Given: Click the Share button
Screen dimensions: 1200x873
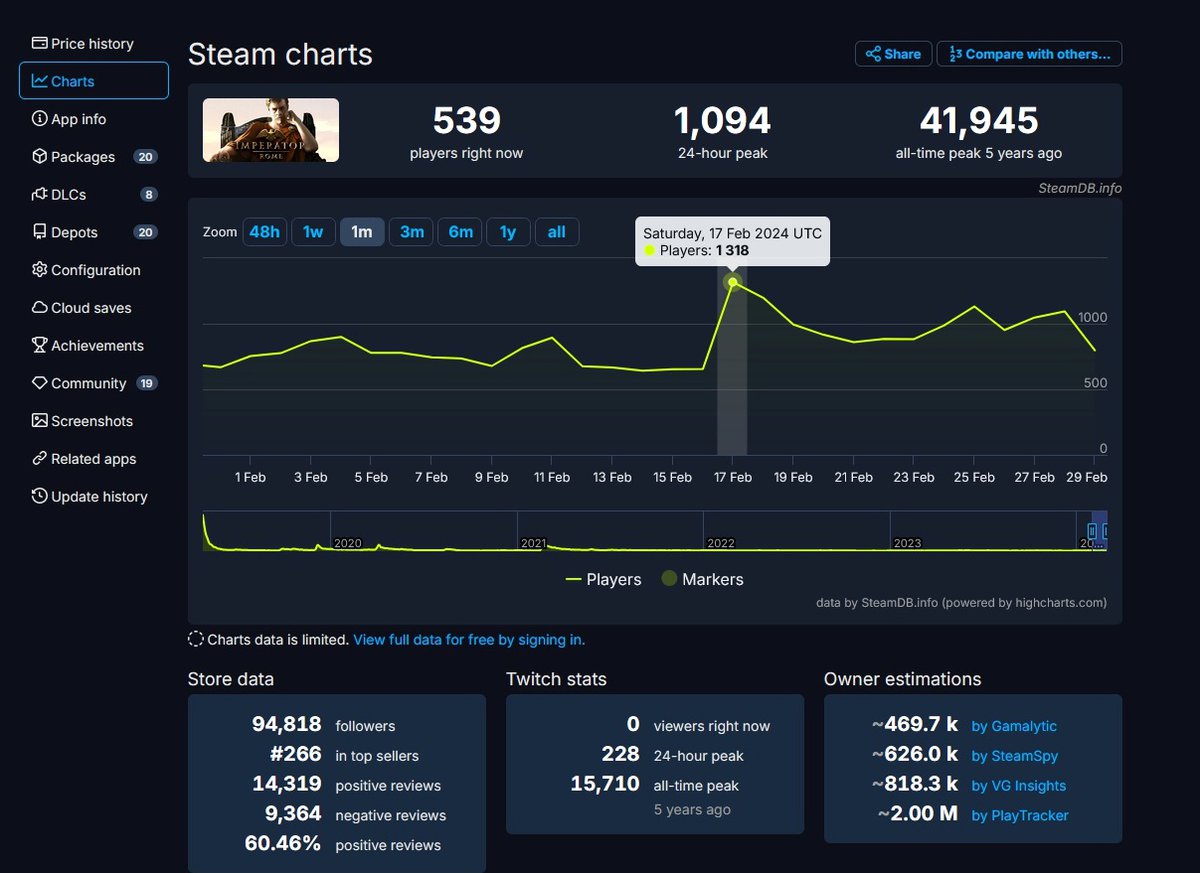Looking at the screenshot, I should pyautogui.click(x=893, y=54).
